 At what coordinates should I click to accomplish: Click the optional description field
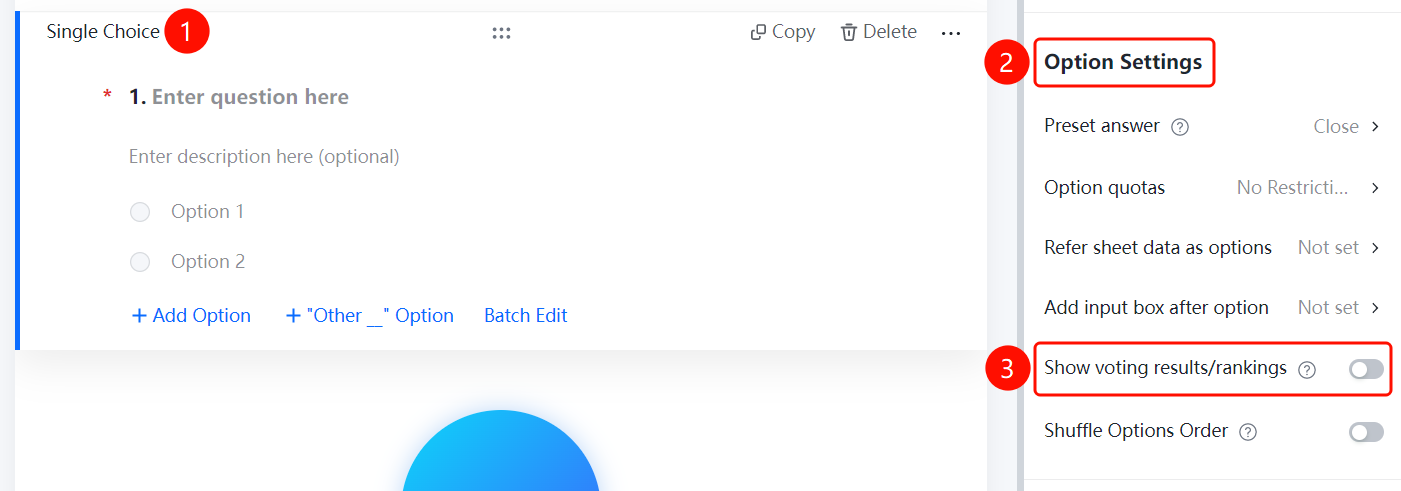pos(264,157)
